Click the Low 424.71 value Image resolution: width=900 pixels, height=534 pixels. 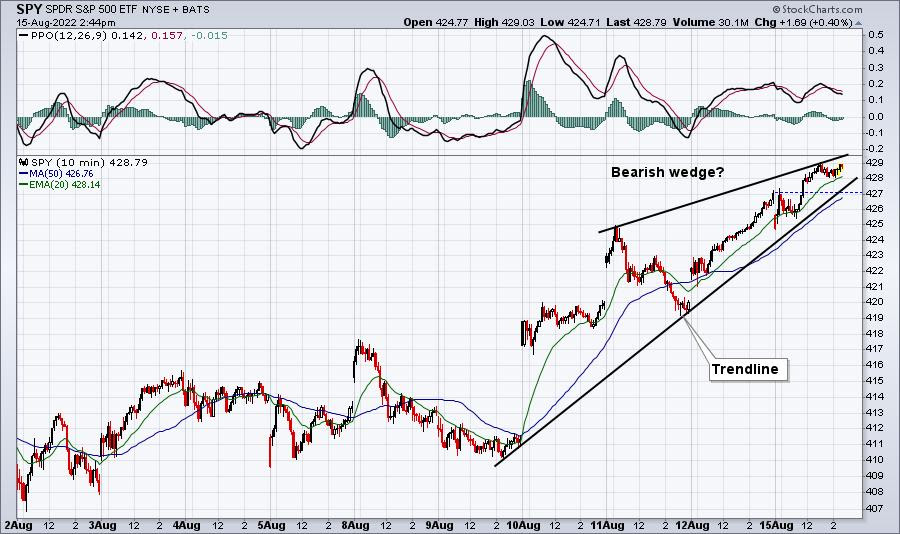[569, 22]
